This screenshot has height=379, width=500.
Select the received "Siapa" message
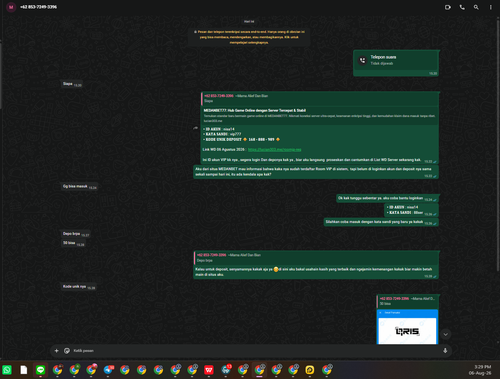(72, 84)
